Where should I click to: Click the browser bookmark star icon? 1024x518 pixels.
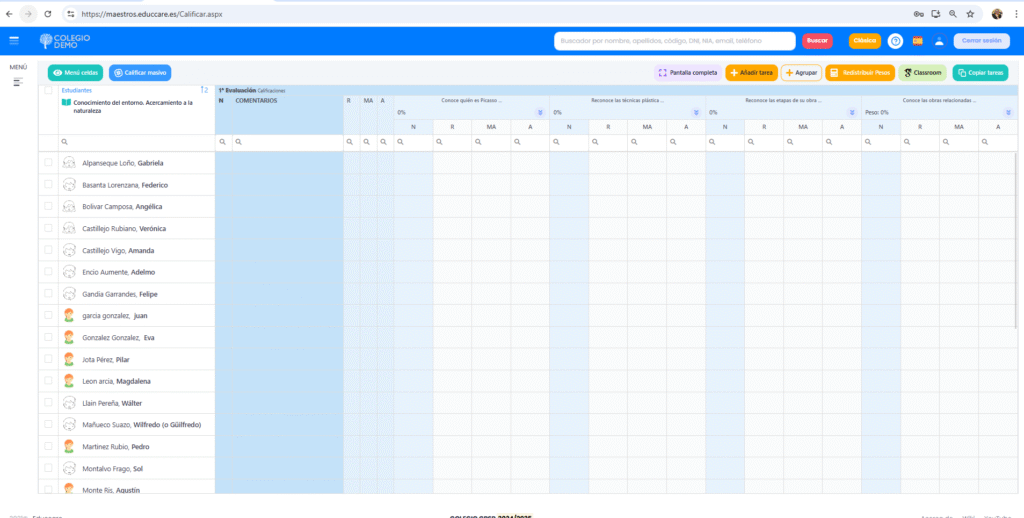(x=969, y=14)
